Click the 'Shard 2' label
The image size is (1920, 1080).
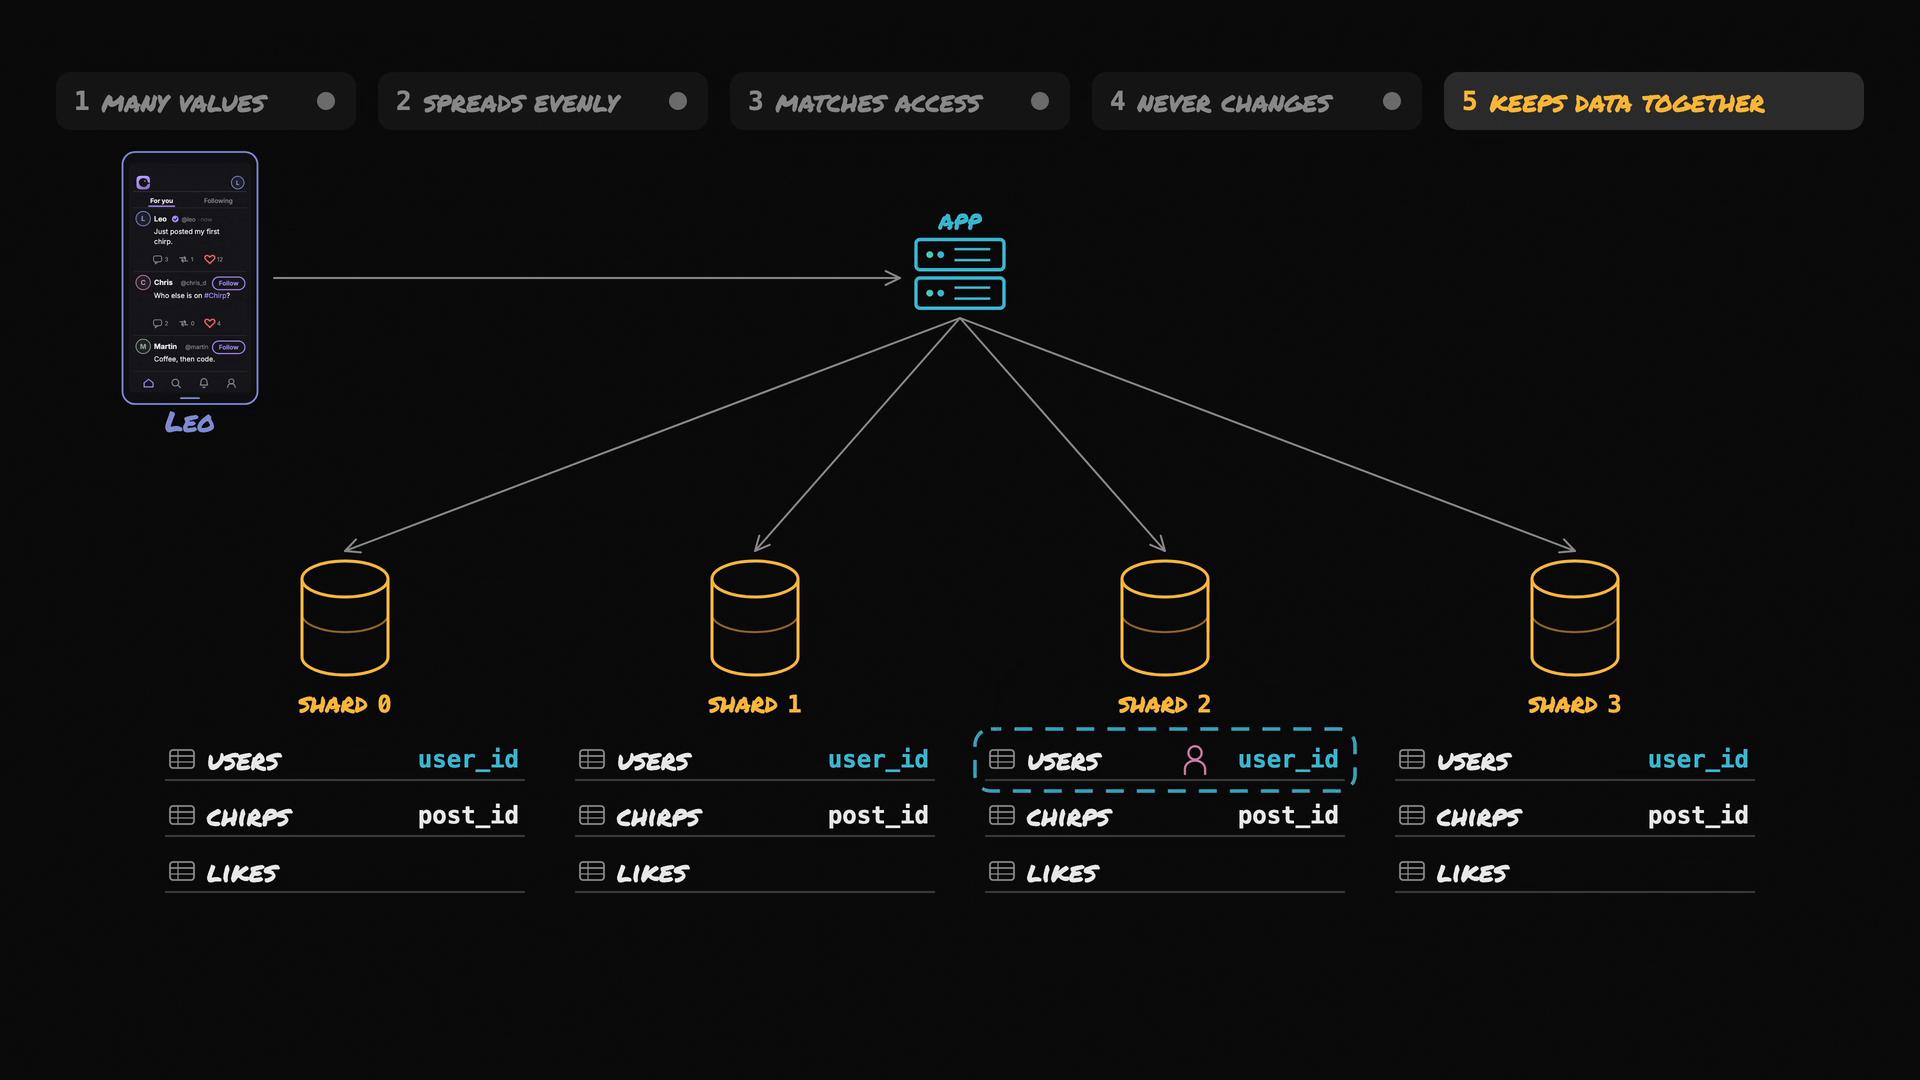pos(1164,704)
